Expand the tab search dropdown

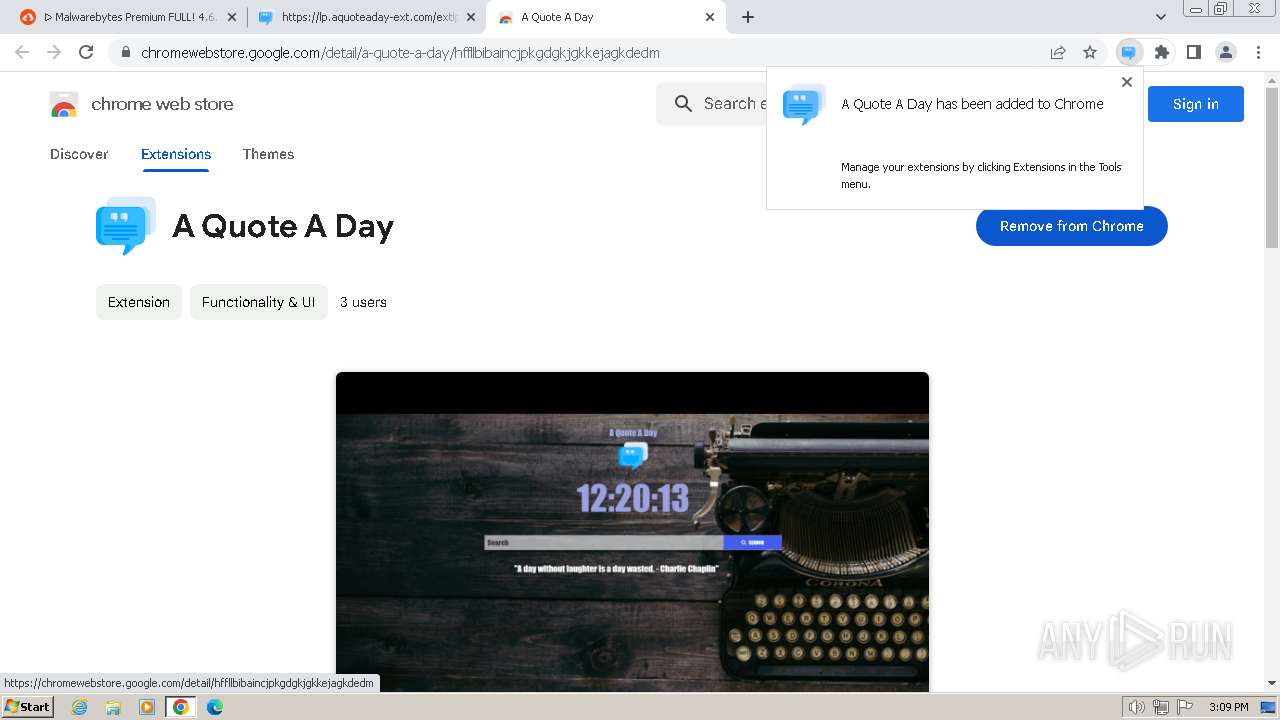(x=1160, y=17)
